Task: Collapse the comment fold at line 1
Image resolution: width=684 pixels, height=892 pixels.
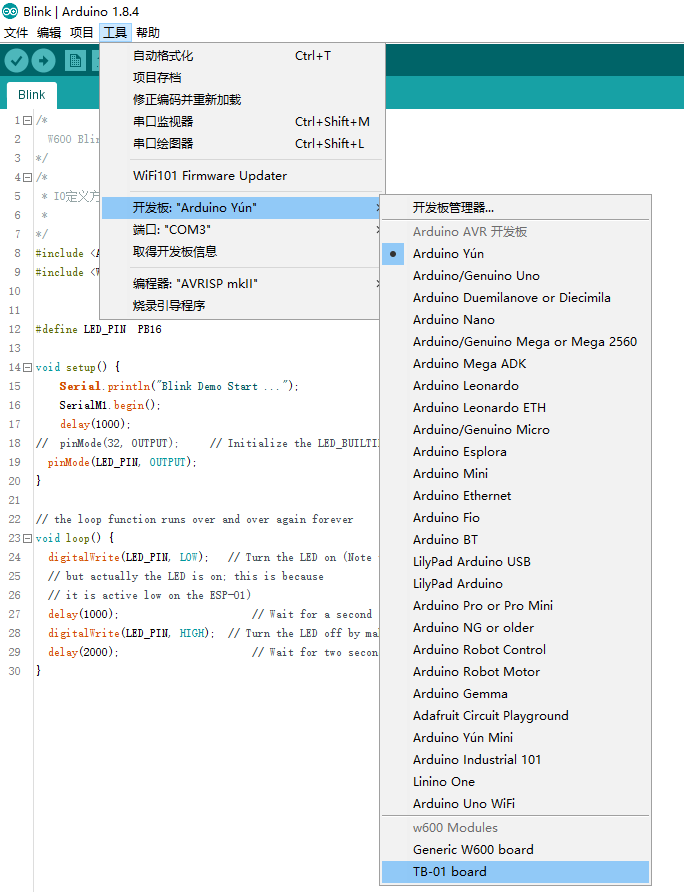Action: pos(27,120)
